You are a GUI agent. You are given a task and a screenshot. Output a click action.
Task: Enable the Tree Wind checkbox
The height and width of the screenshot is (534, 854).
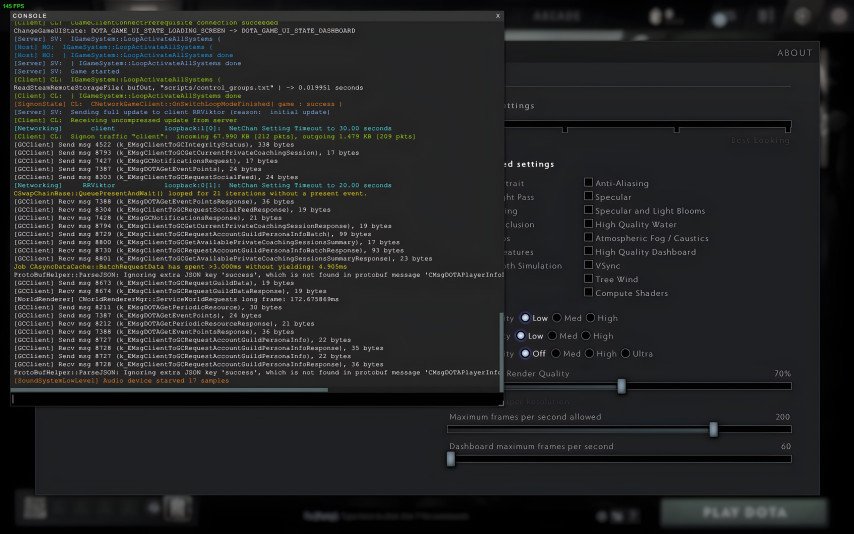pos(589,279)
